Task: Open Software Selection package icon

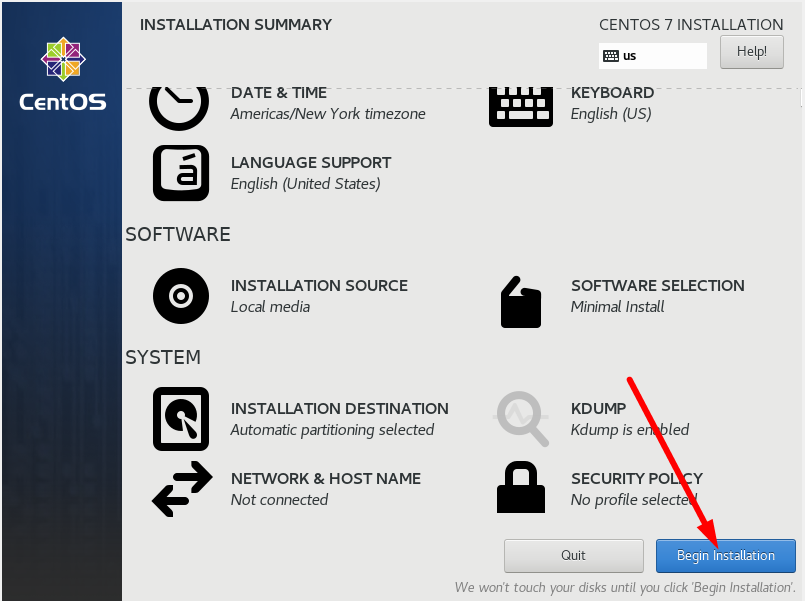Action: [x=521, y=302]
